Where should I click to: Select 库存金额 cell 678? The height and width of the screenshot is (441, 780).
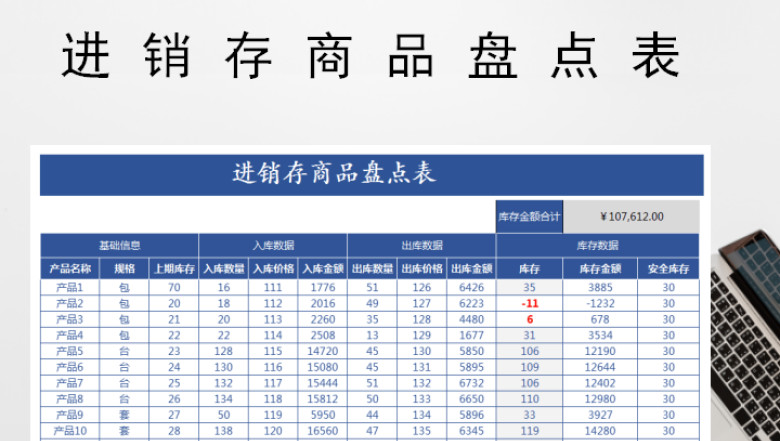coord(600,319)
